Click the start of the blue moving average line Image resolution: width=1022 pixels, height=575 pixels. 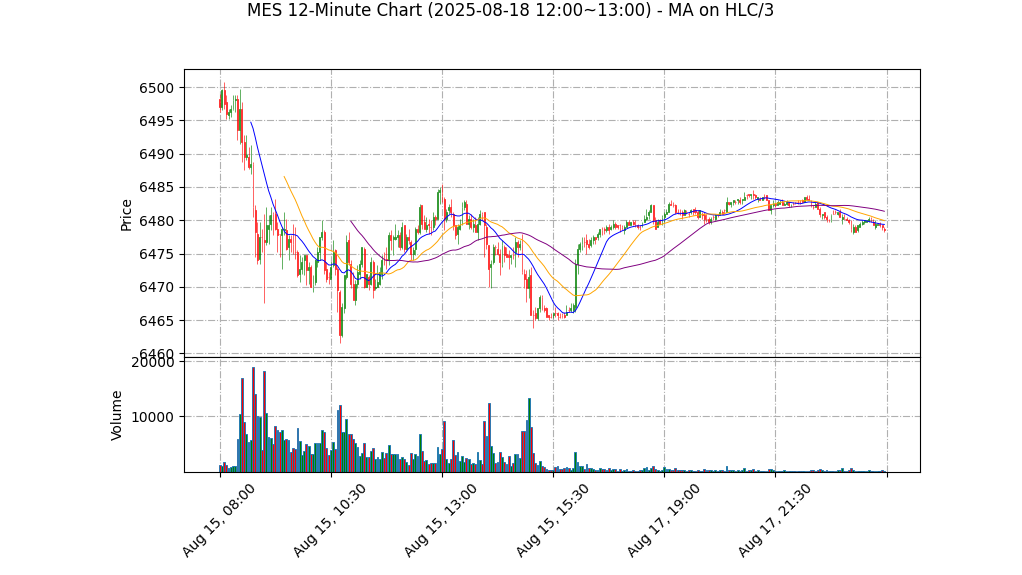point(251,122)
